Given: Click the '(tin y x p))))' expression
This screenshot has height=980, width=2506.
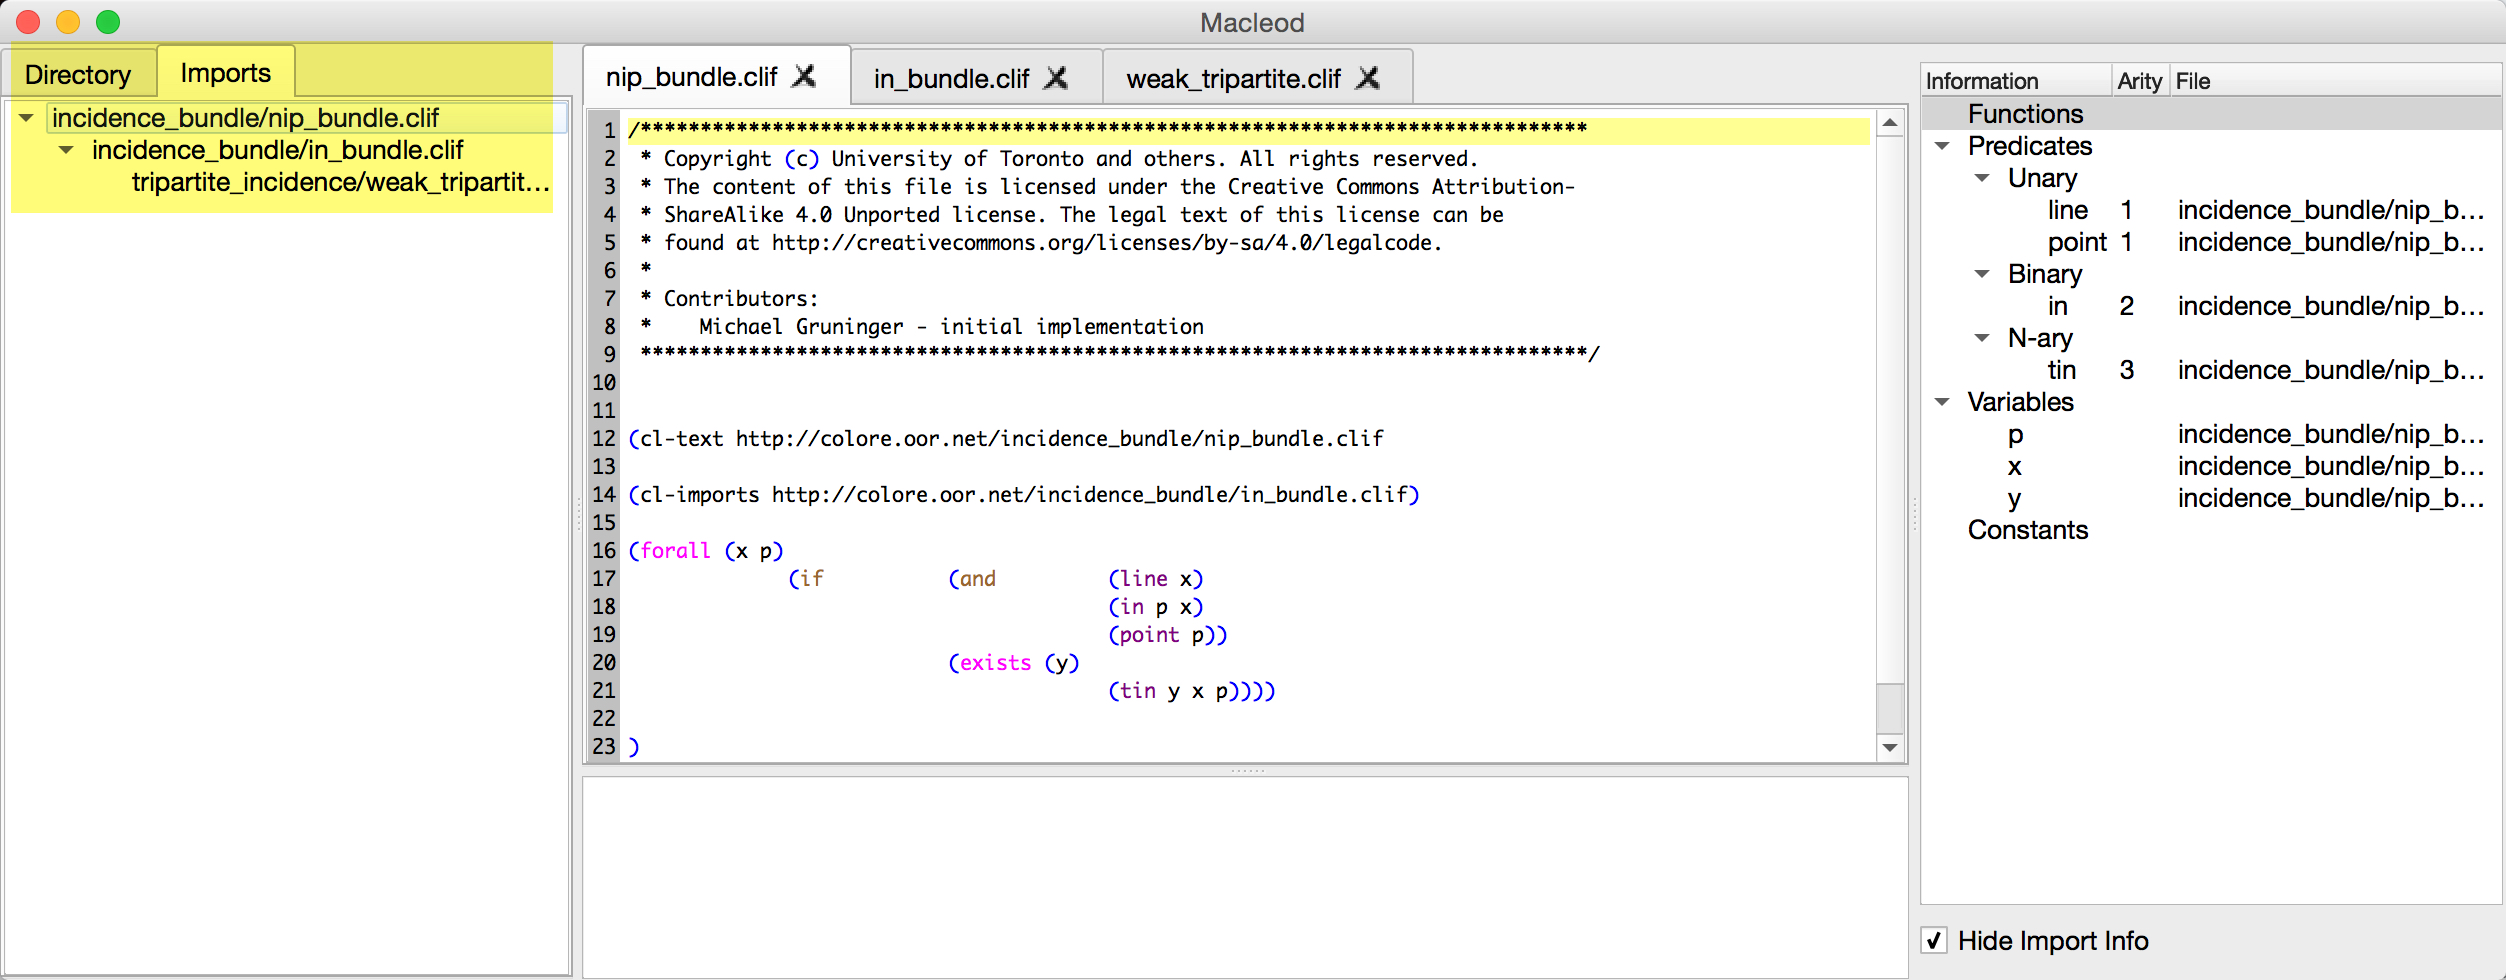Looking at the screenshot, I should 1192,691.
